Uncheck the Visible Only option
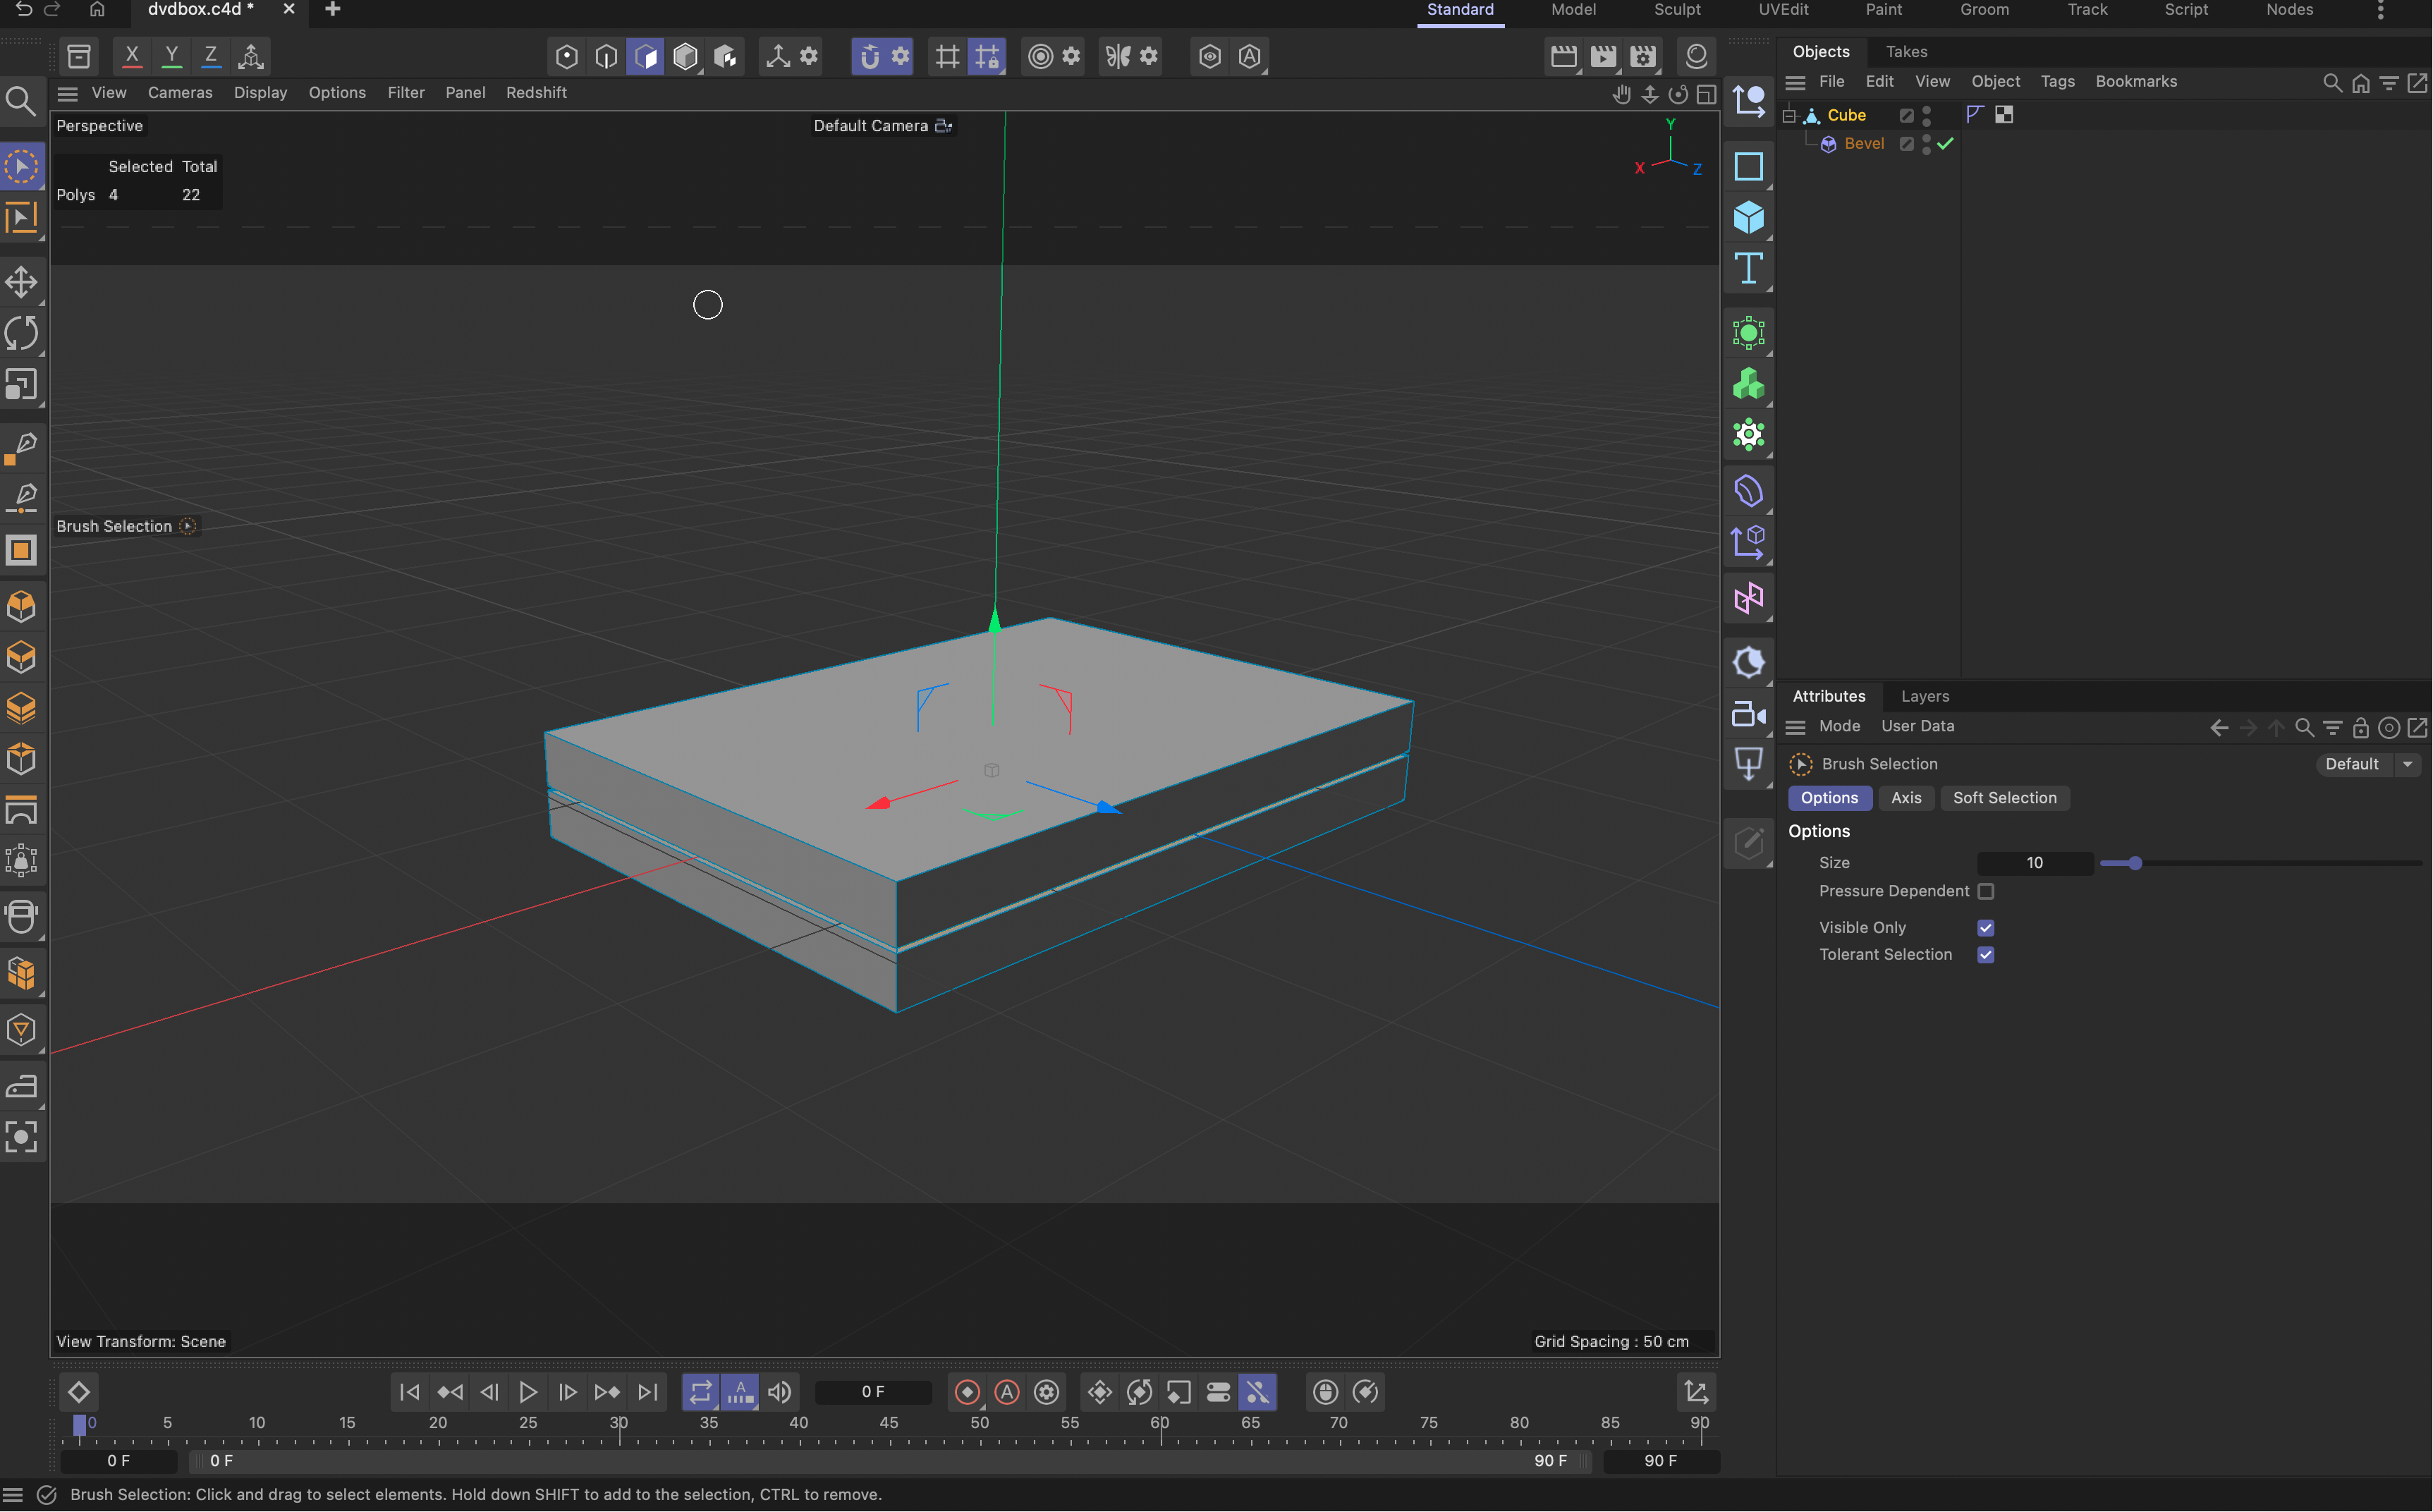This screenshot has width=2433, height=1512. click(1985, 928)
